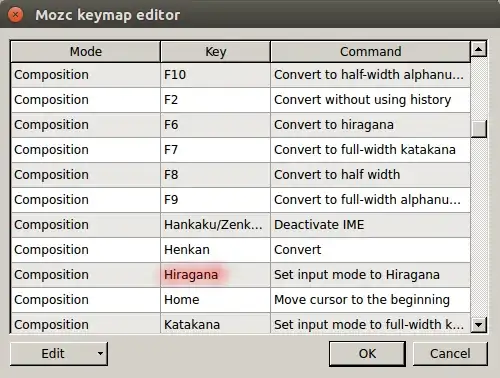
Task: Sort table by Key column header
Action: point(216,52)
